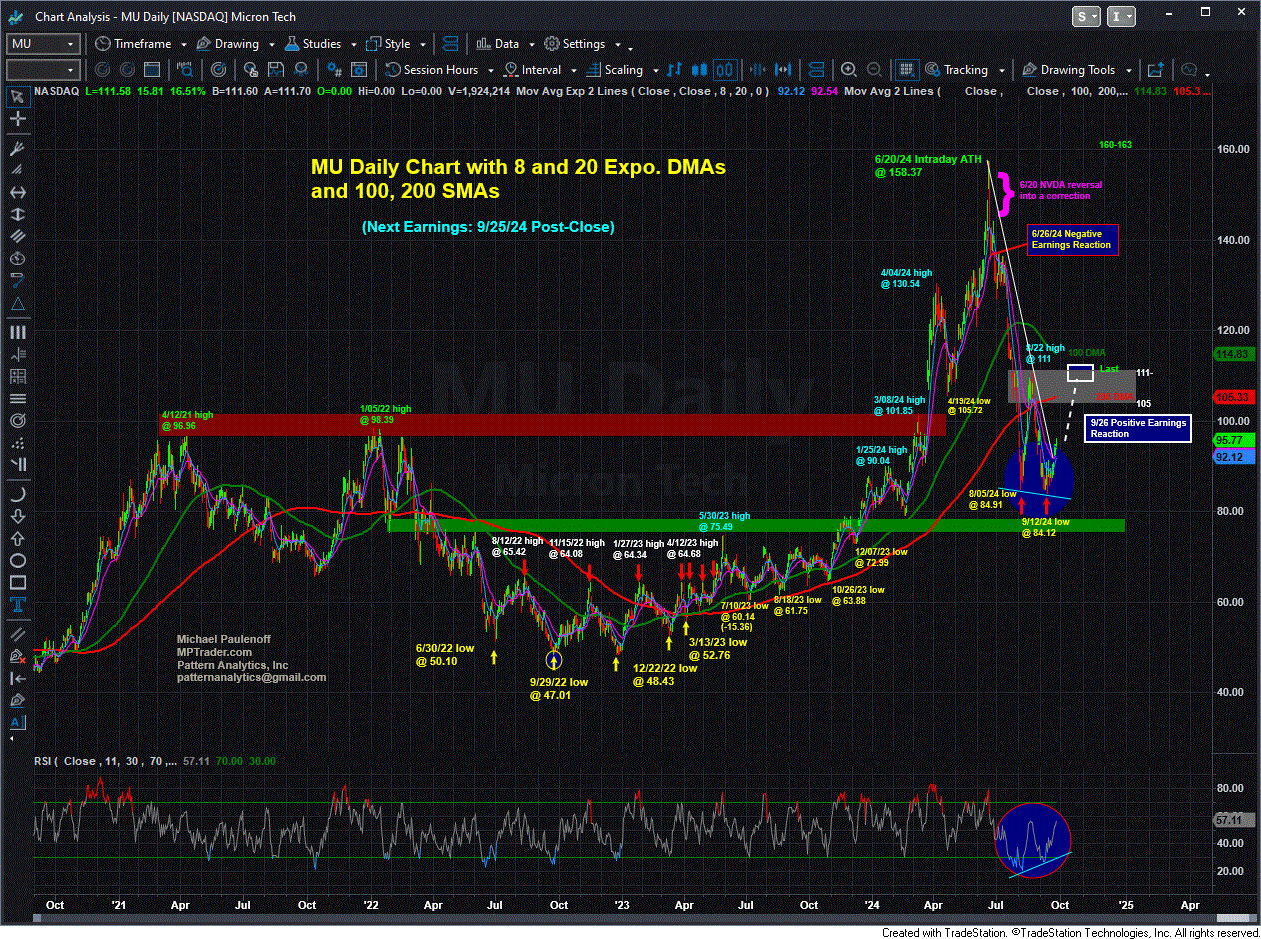Screen dimensions: 1261x939
Task: Open the MU symbol dropdown
Action: [70, 44]
